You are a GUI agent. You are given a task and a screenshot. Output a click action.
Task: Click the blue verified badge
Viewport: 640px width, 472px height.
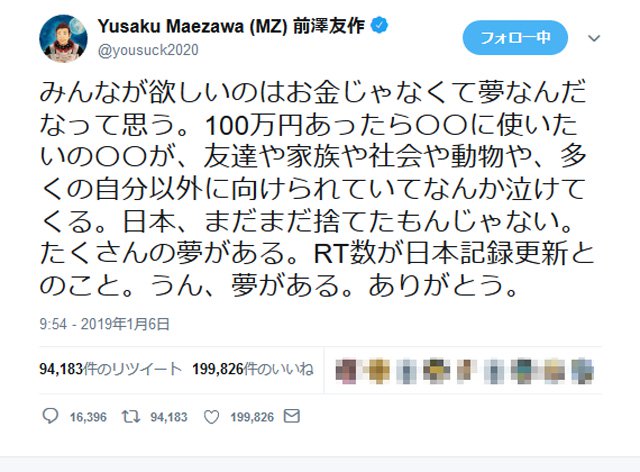pos(379,26)
